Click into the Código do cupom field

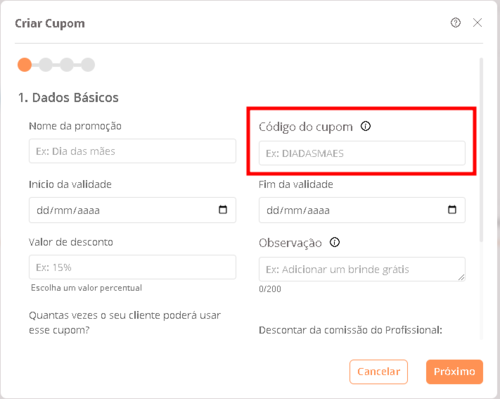pos(362,153)
